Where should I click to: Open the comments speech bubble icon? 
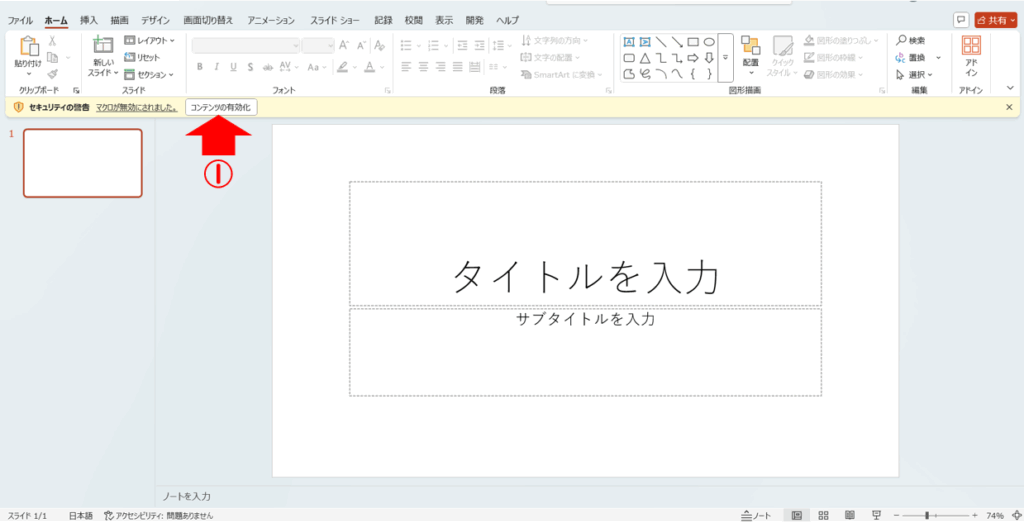click(961, 19)
